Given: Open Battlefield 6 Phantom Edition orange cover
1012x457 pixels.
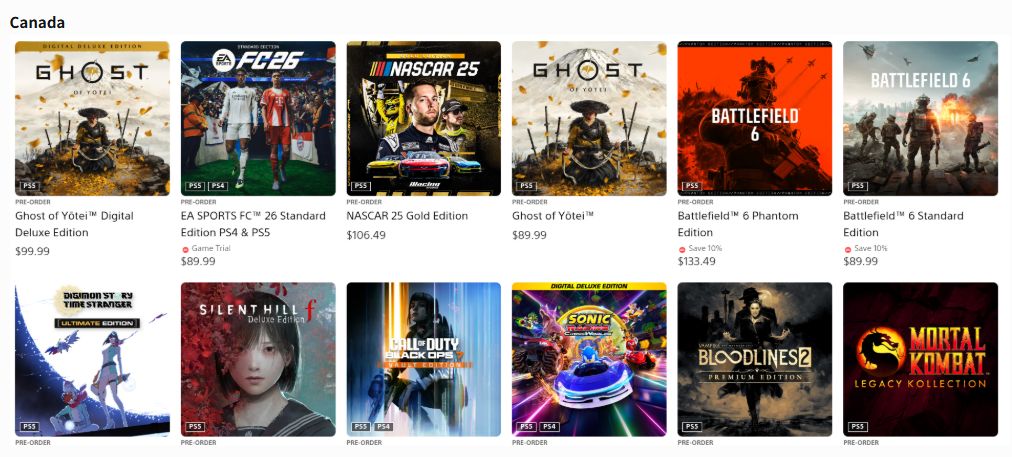Looking at the screenshot, I should point(754,118).
